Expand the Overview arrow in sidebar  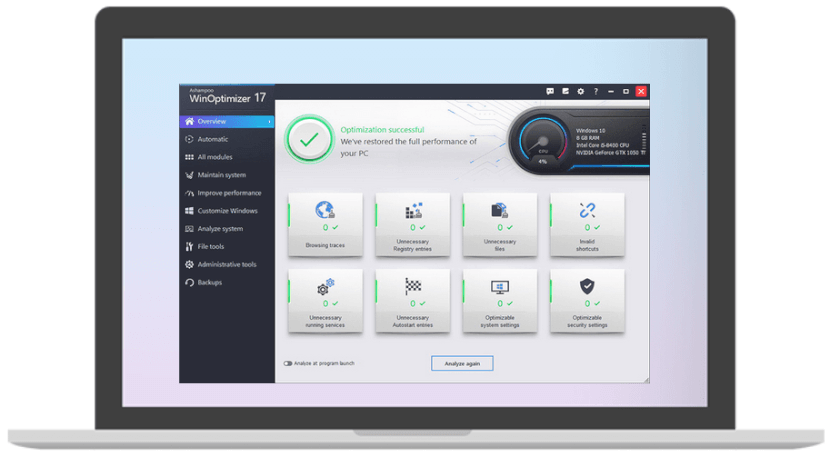point(269,122)
